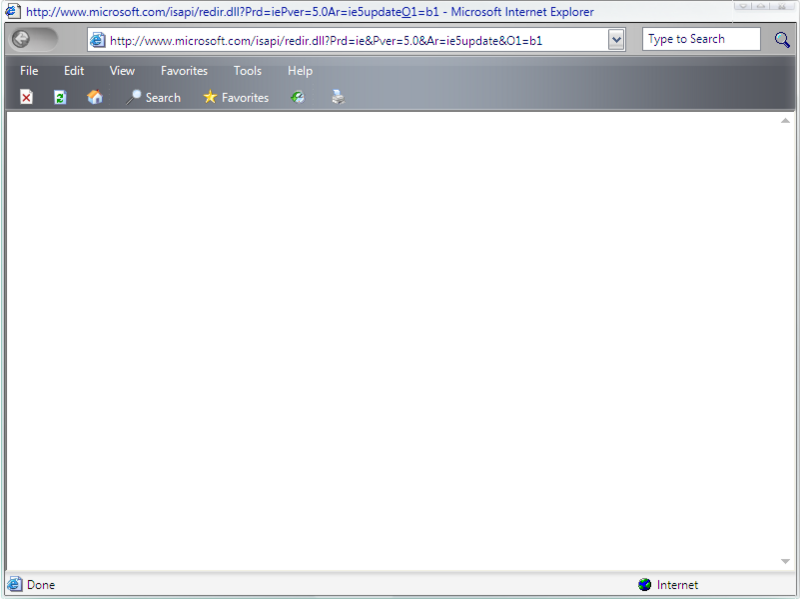Click the page icon in the status bar
Screen dimensions: 800x599
click(15, 584)
